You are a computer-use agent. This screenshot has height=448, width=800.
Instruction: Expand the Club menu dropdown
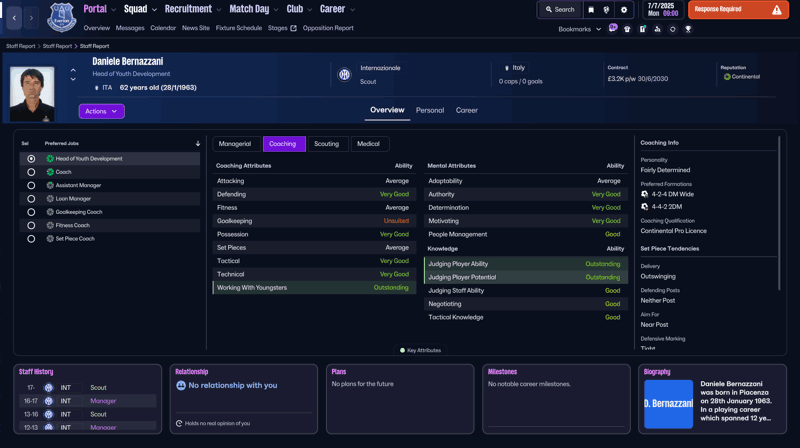pos(310,10)
